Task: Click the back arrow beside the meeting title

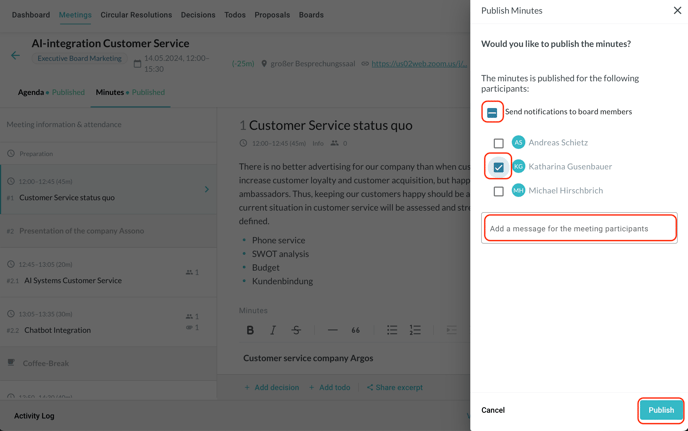Action: pos(15,56)
